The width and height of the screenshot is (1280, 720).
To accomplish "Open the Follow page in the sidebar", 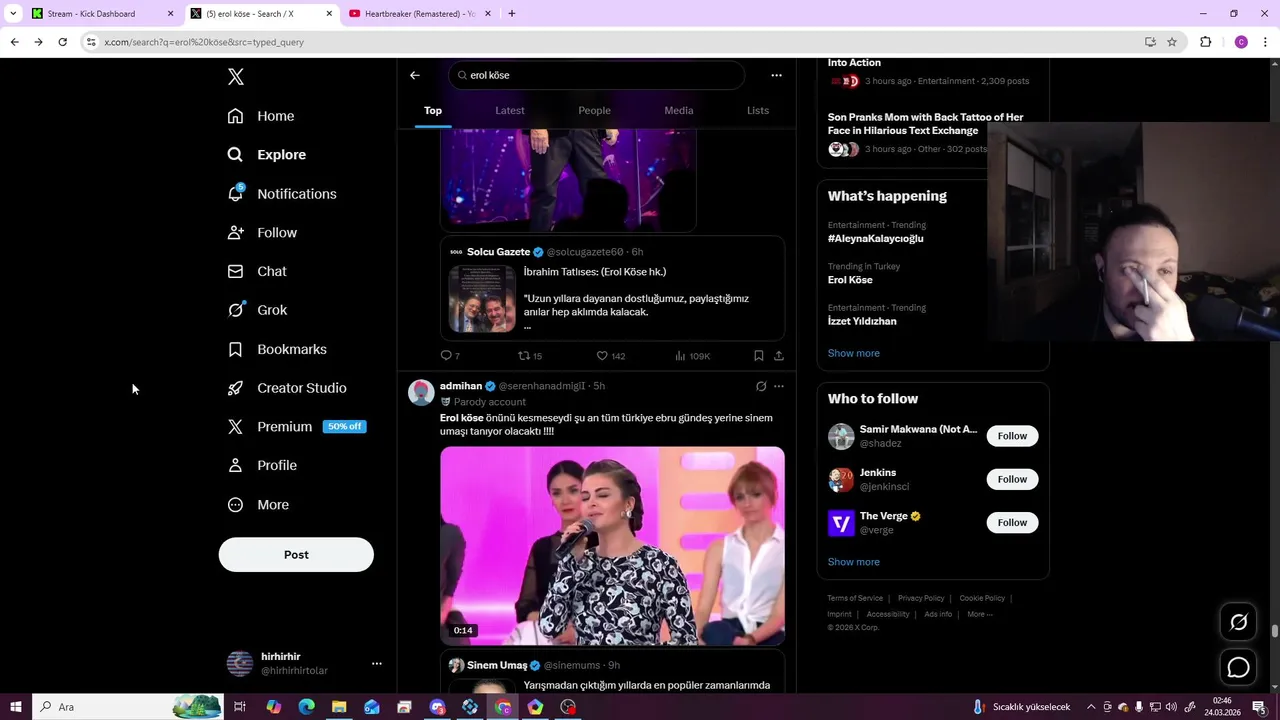I will point(262,233).
